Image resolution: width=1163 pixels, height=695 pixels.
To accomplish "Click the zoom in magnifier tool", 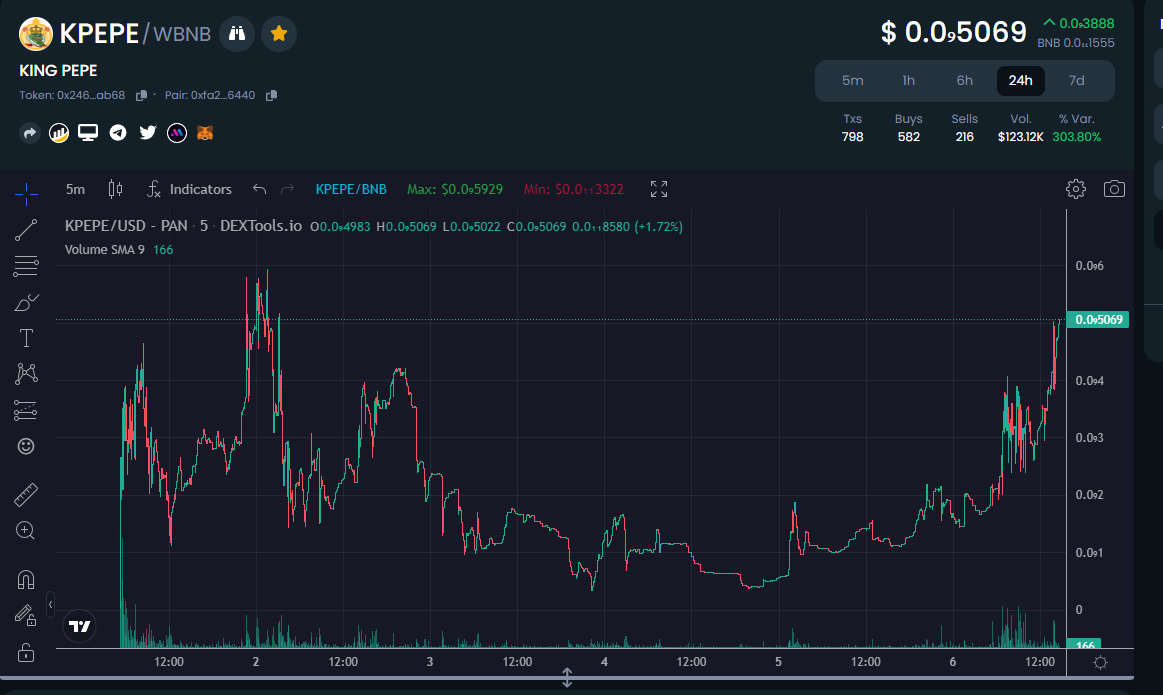I will [26, 530].
